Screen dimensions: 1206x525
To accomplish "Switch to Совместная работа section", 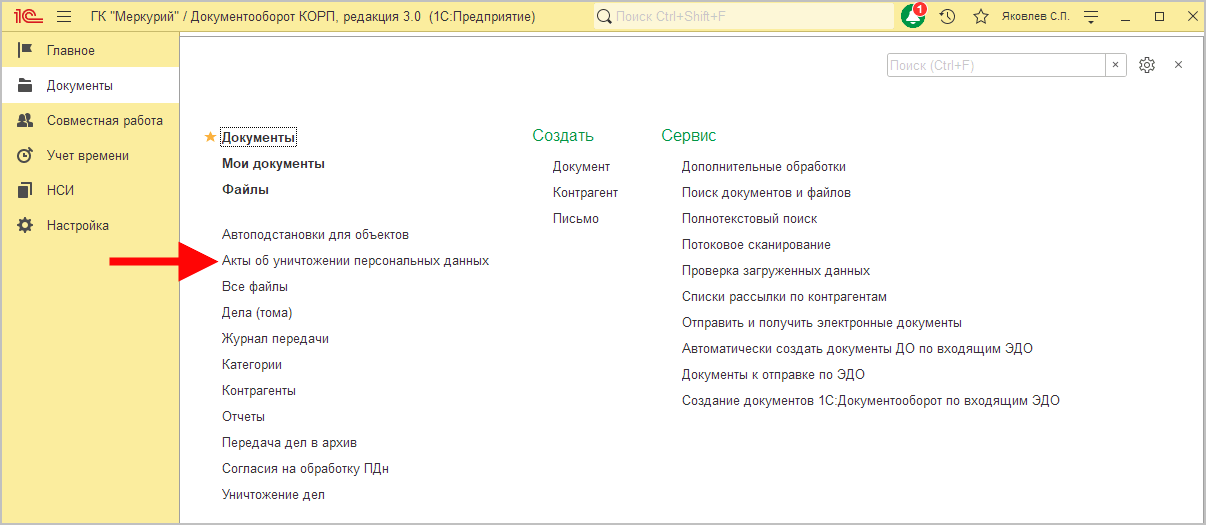I will pos(104,120).
